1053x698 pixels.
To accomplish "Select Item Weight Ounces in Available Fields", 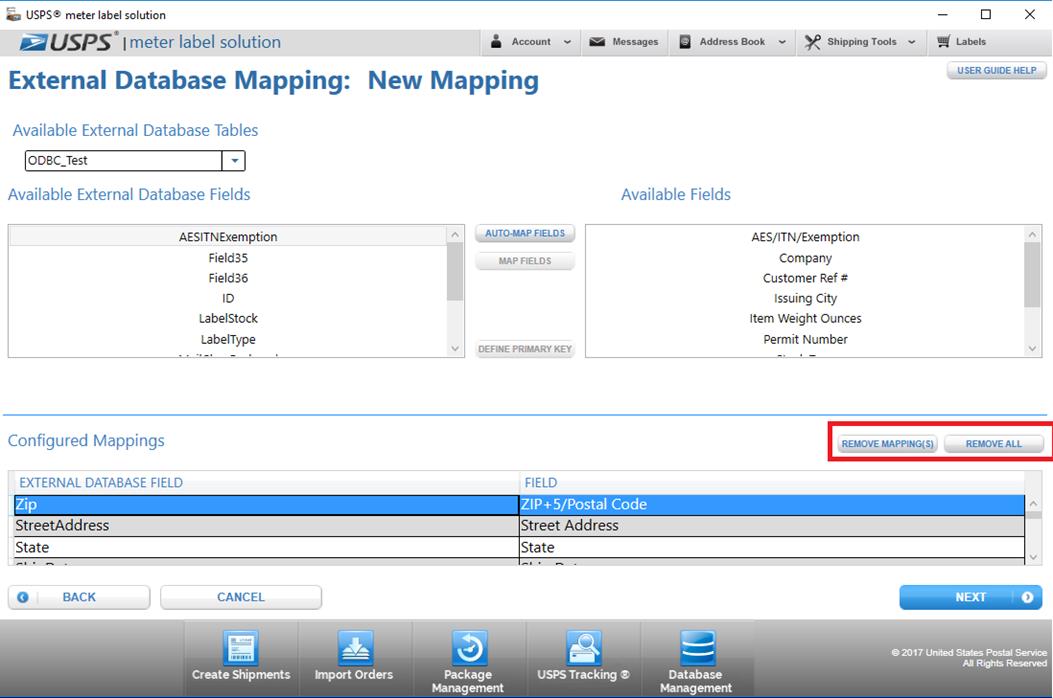I will pyautogui.click(x=805, y=318).
